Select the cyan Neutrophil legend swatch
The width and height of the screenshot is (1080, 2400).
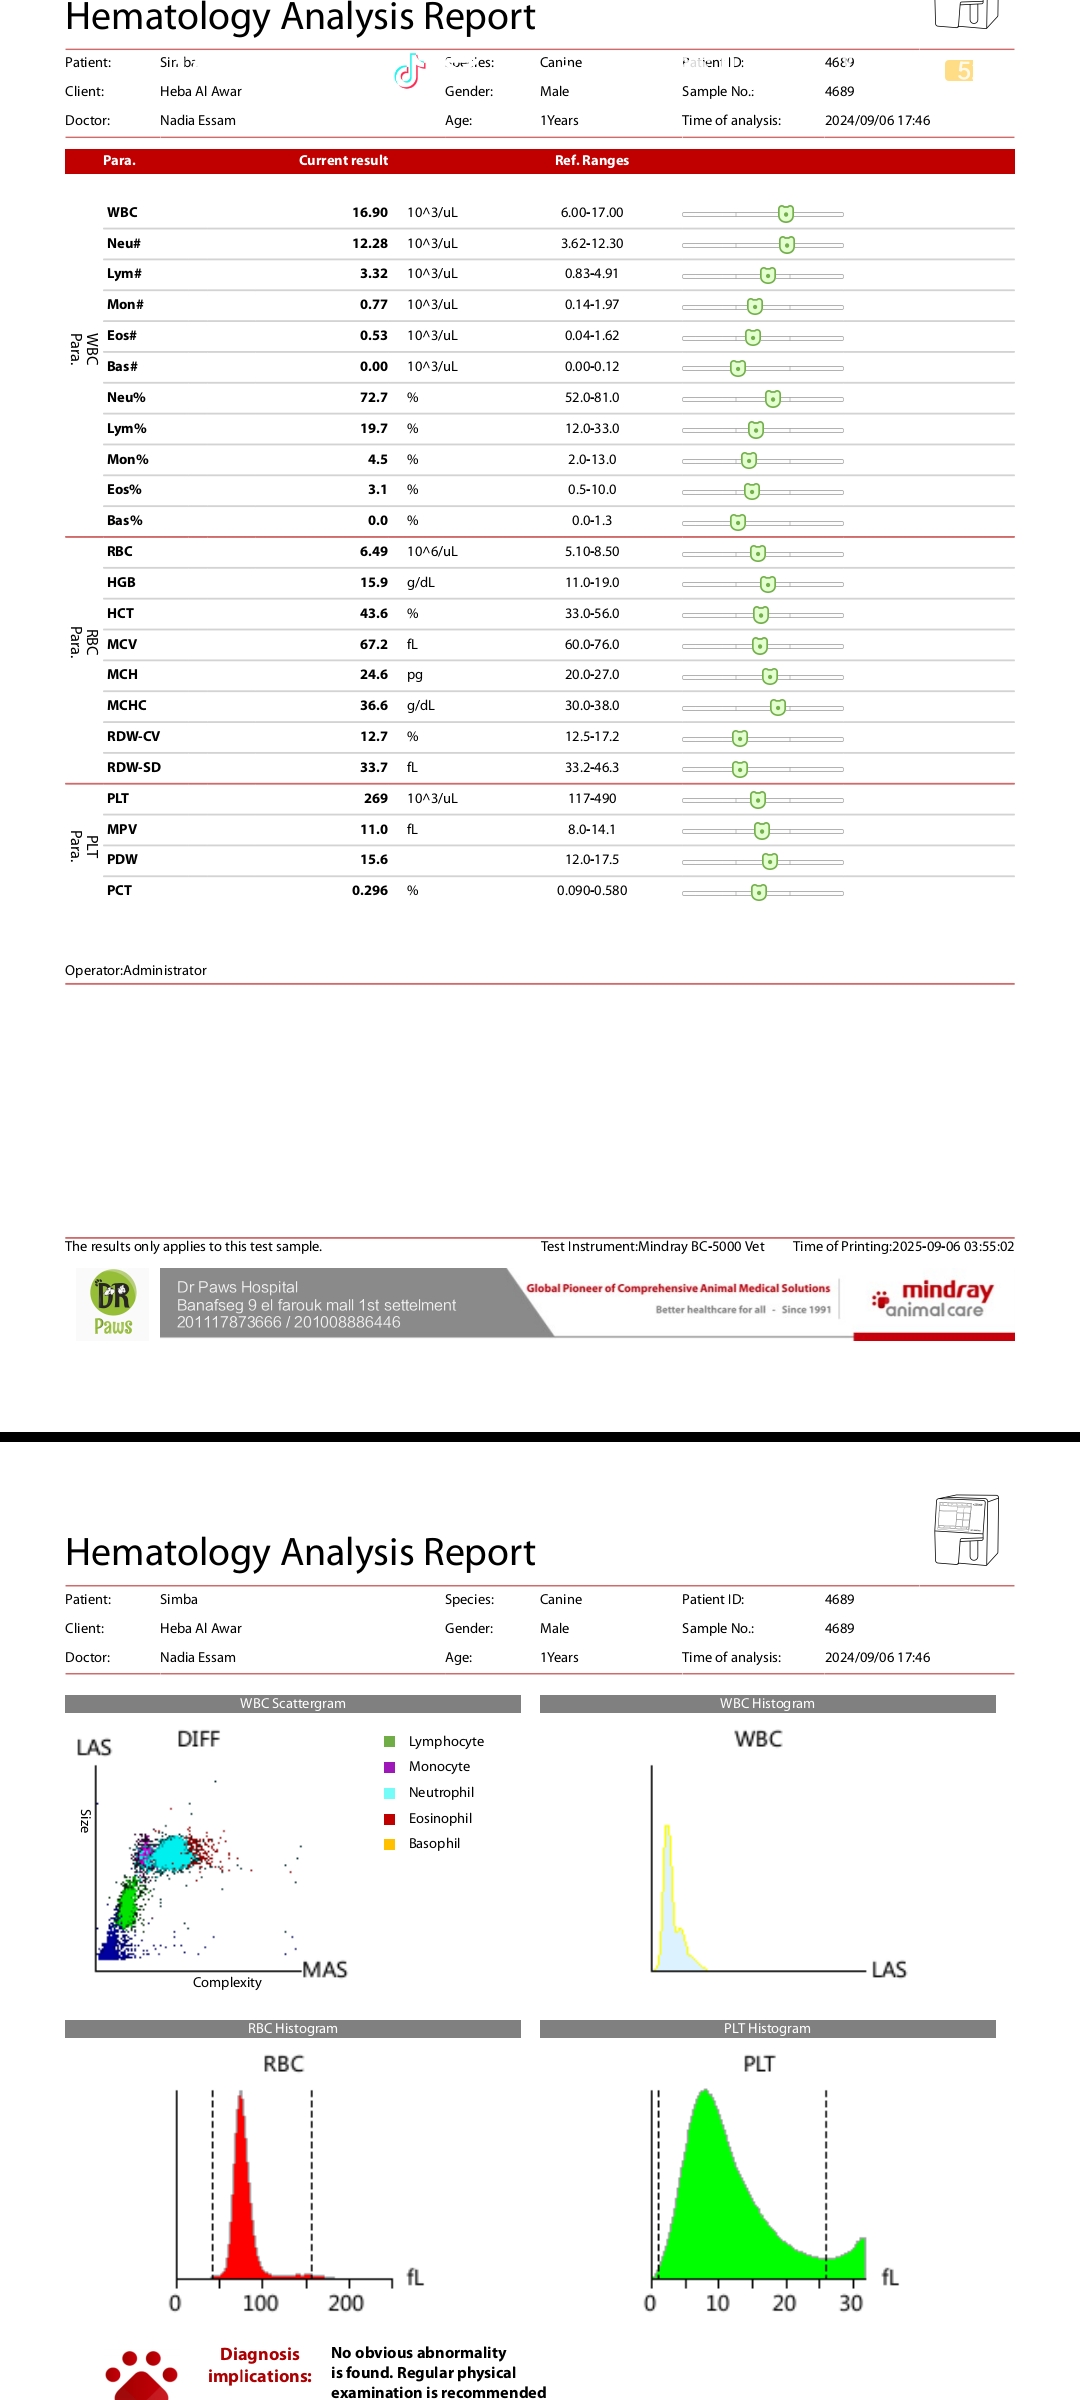coord(390,1793)
